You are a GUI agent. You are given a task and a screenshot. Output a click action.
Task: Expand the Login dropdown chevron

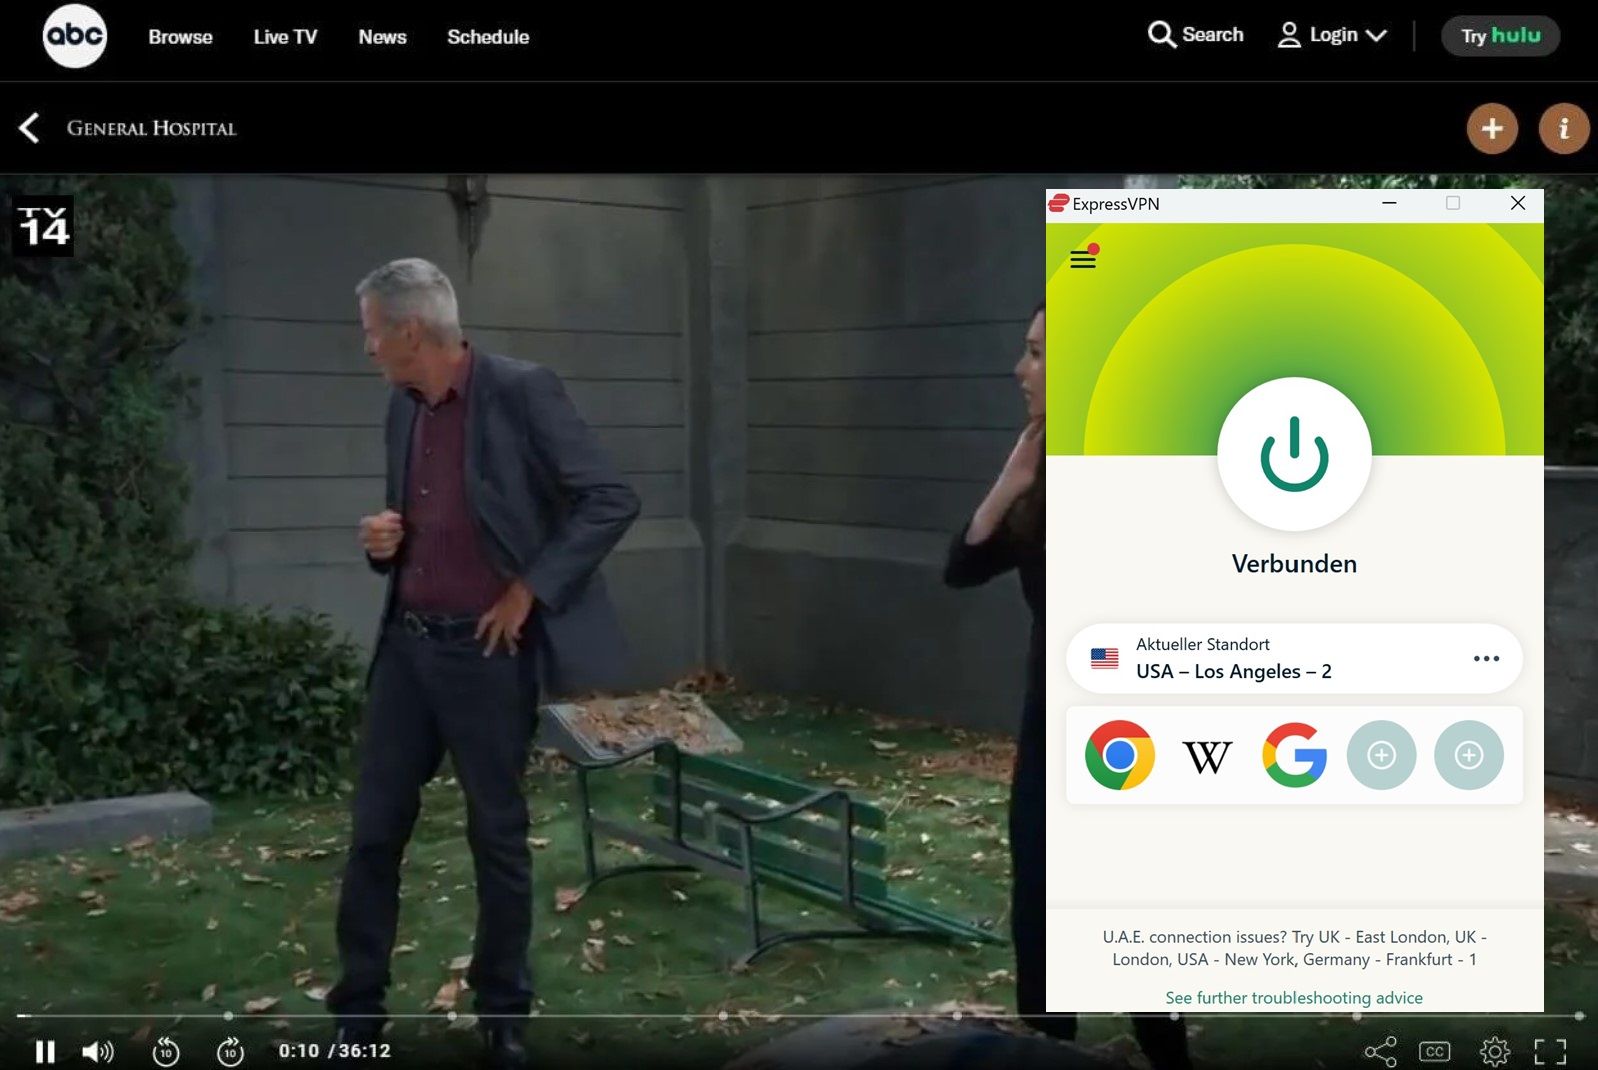tap(1376, 36)
